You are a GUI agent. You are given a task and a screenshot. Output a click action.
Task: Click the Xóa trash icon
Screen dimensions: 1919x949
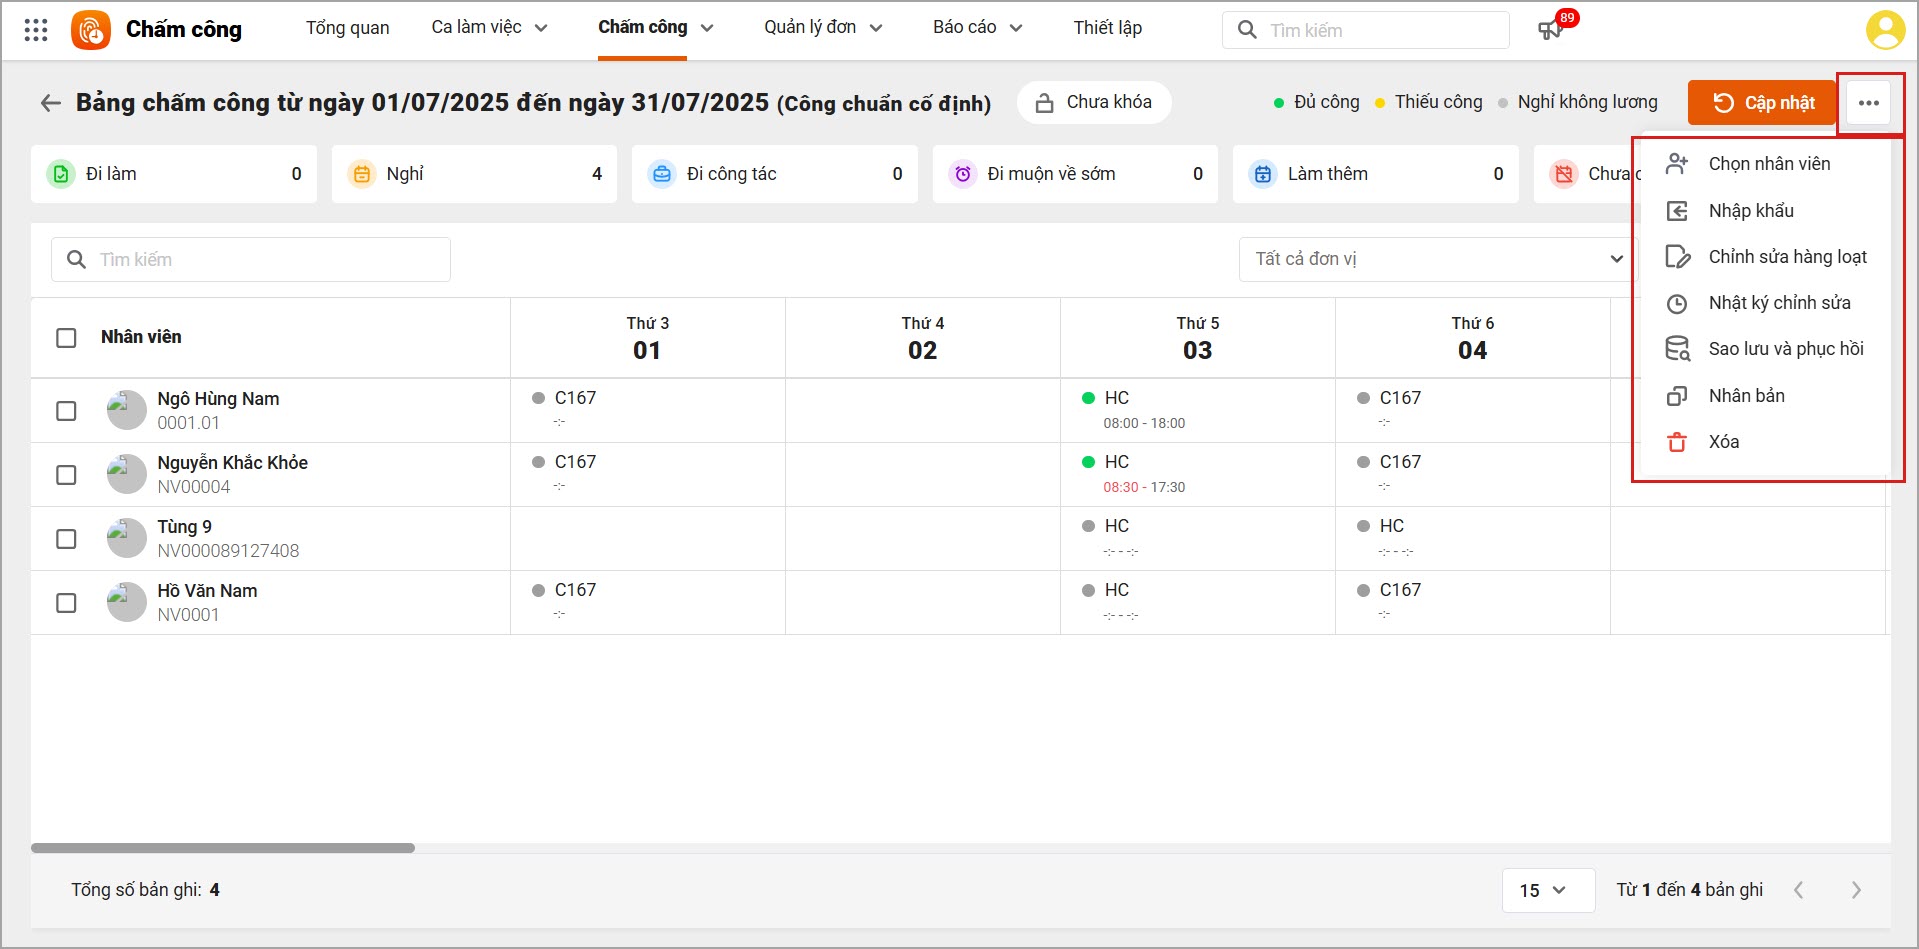(x=1677, y=442)
